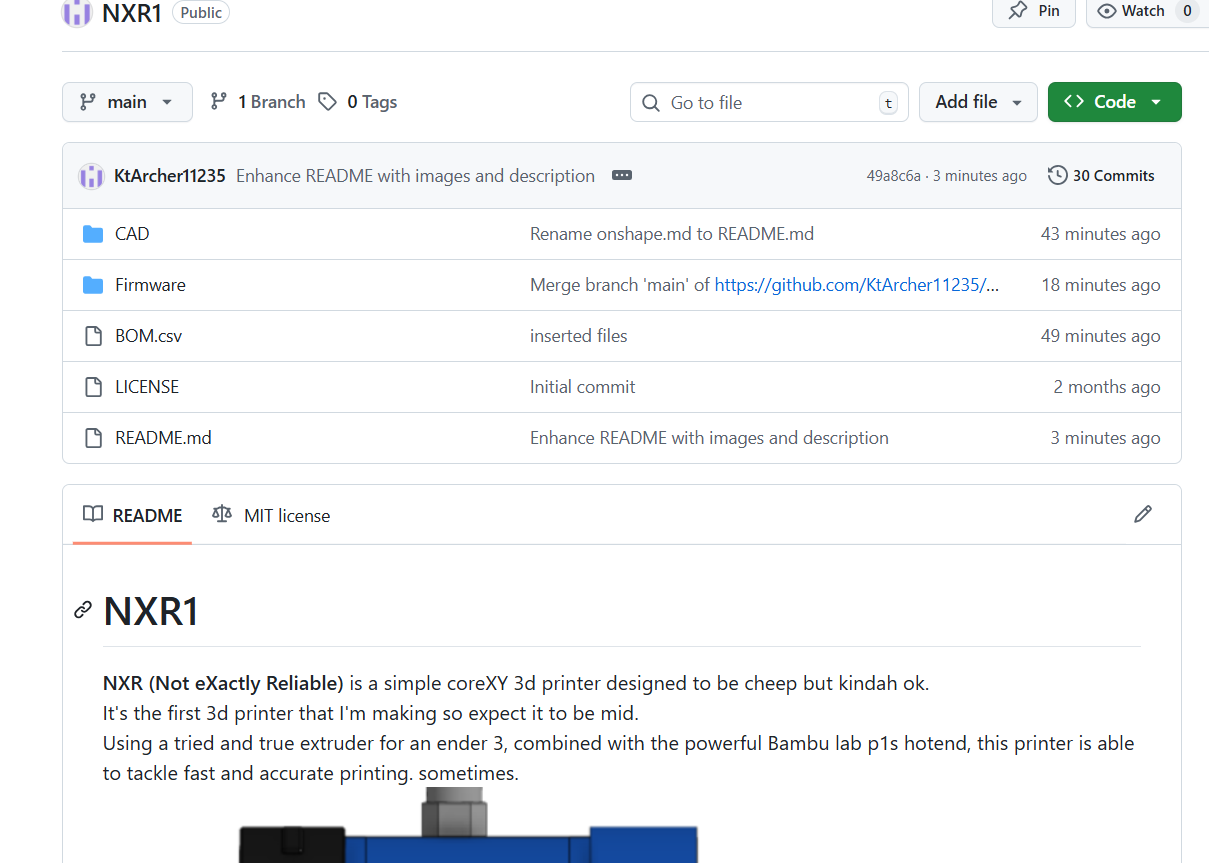Viewport: 1209px width, 863px height.
Task: Pin the repository with Pin button
Action: tap(1033, 11)
